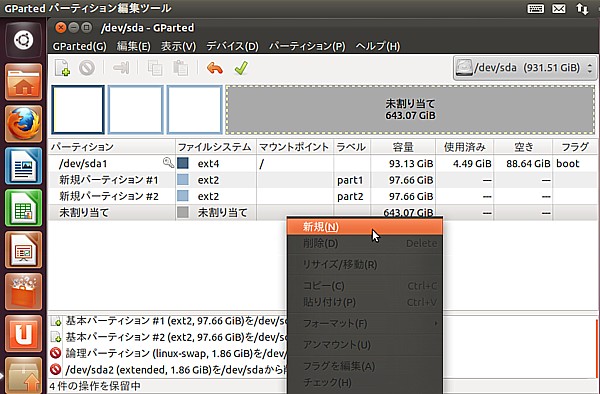Image resolution: width=600 pixels, height=394 pixels.
Task: Click the Resize/Move toolbar icon
Action: 121,68
